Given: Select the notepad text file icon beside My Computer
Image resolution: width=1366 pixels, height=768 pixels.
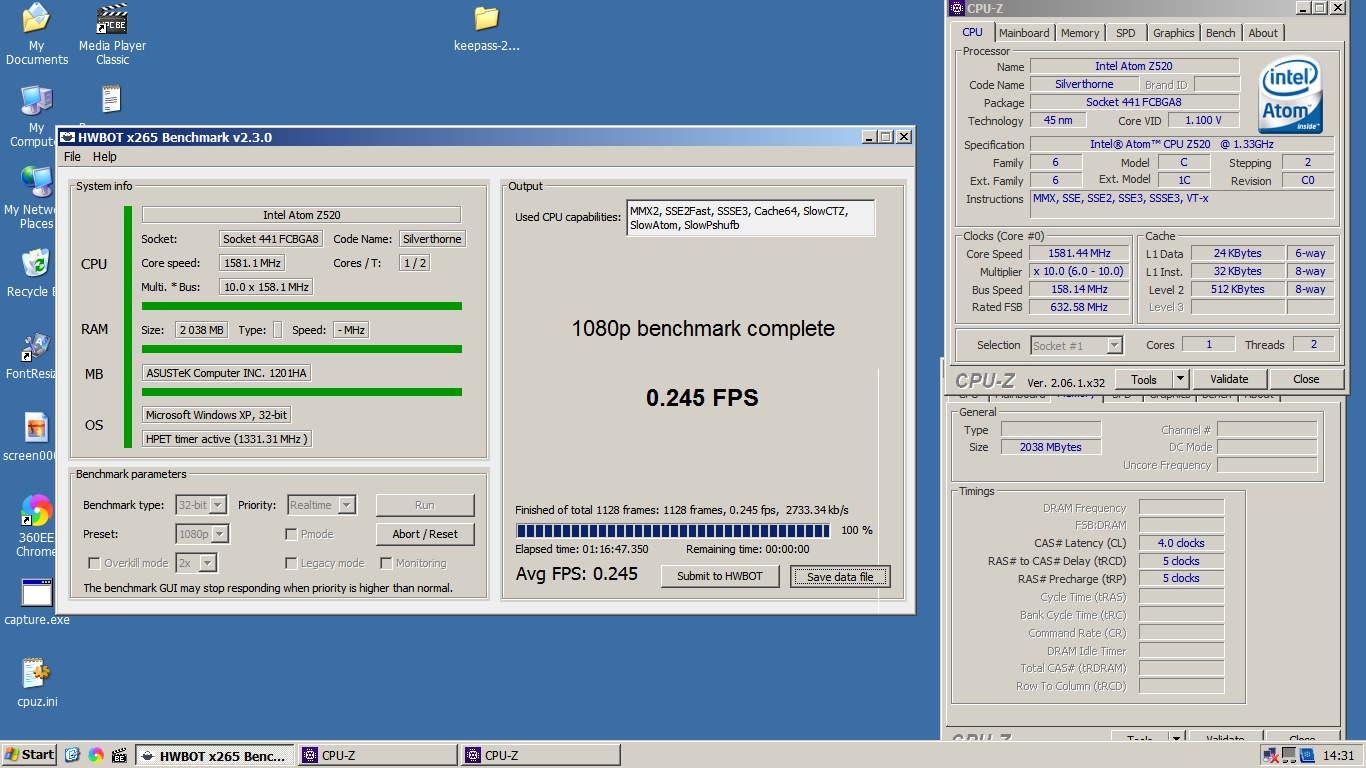Looking at the screenshot, I should pyautogui.click(x=111, y=100).
